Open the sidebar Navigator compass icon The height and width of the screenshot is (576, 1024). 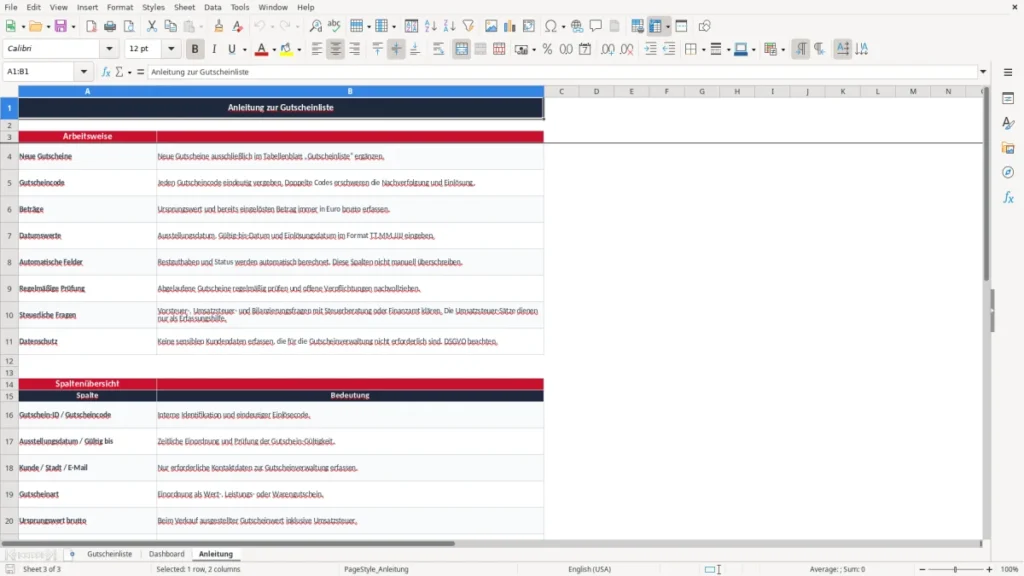coord(1008,172)
